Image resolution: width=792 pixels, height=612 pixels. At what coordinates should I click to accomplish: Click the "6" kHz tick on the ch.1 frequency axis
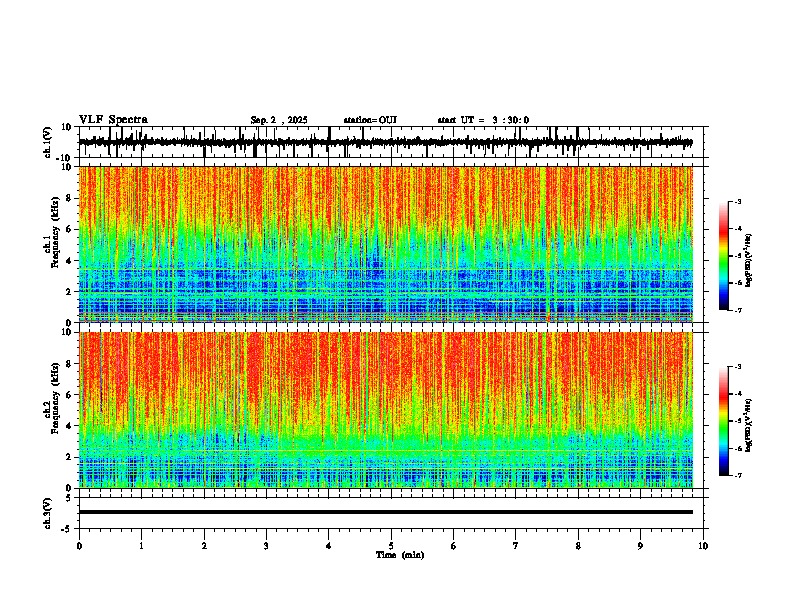click(x=69, y=229)
